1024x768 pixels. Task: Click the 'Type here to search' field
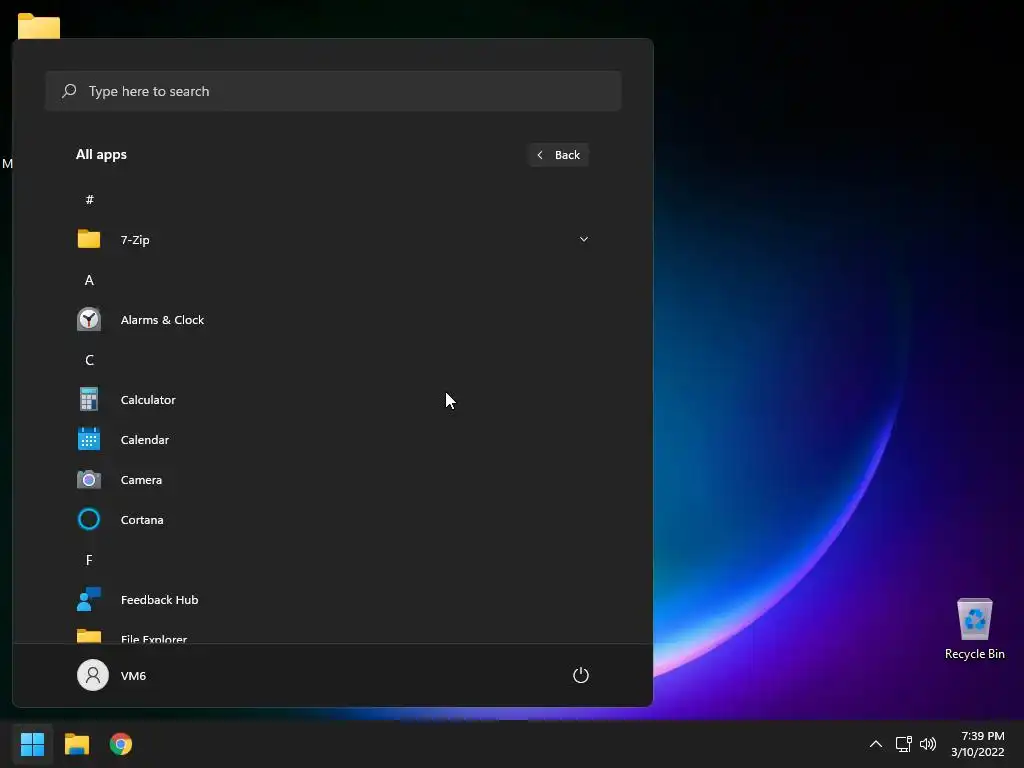333,91
